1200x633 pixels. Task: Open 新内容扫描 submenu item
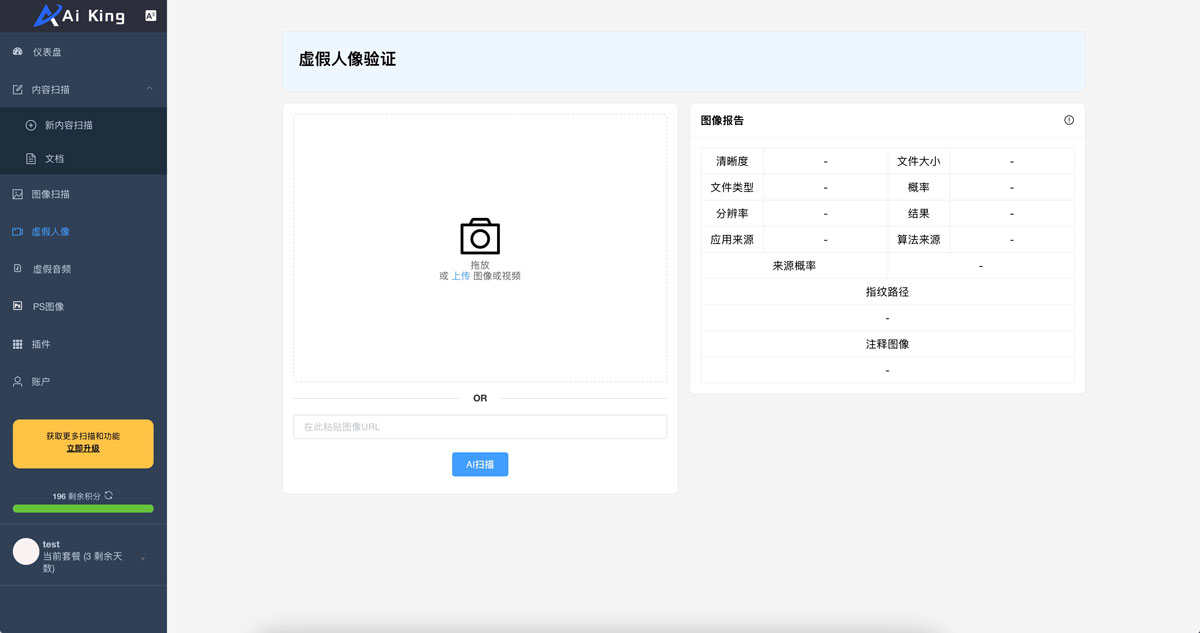(x=83, y=125)
